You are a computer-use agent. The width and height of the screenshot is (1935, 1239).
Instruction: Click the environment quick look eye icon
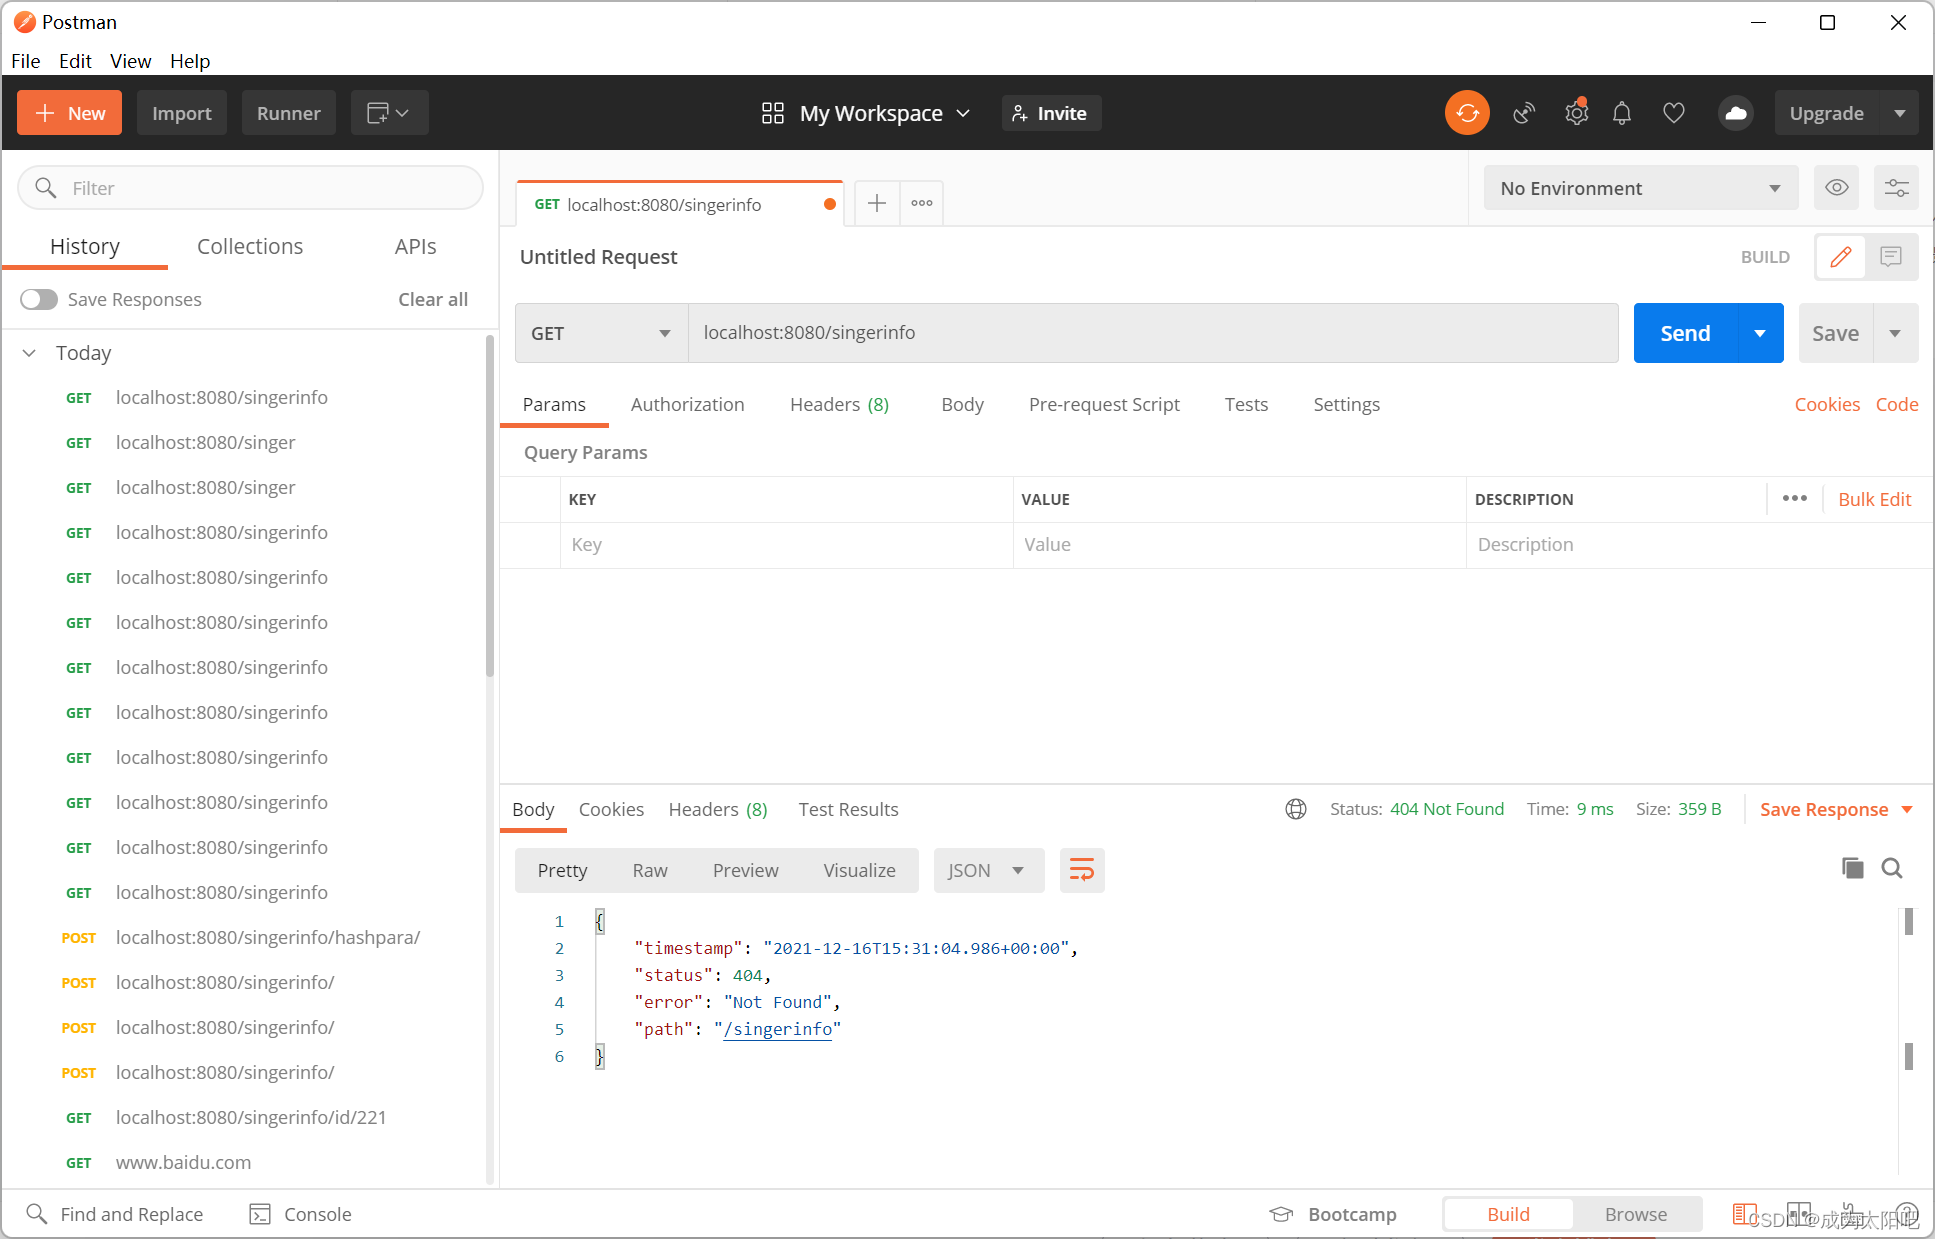[1836, 188]
